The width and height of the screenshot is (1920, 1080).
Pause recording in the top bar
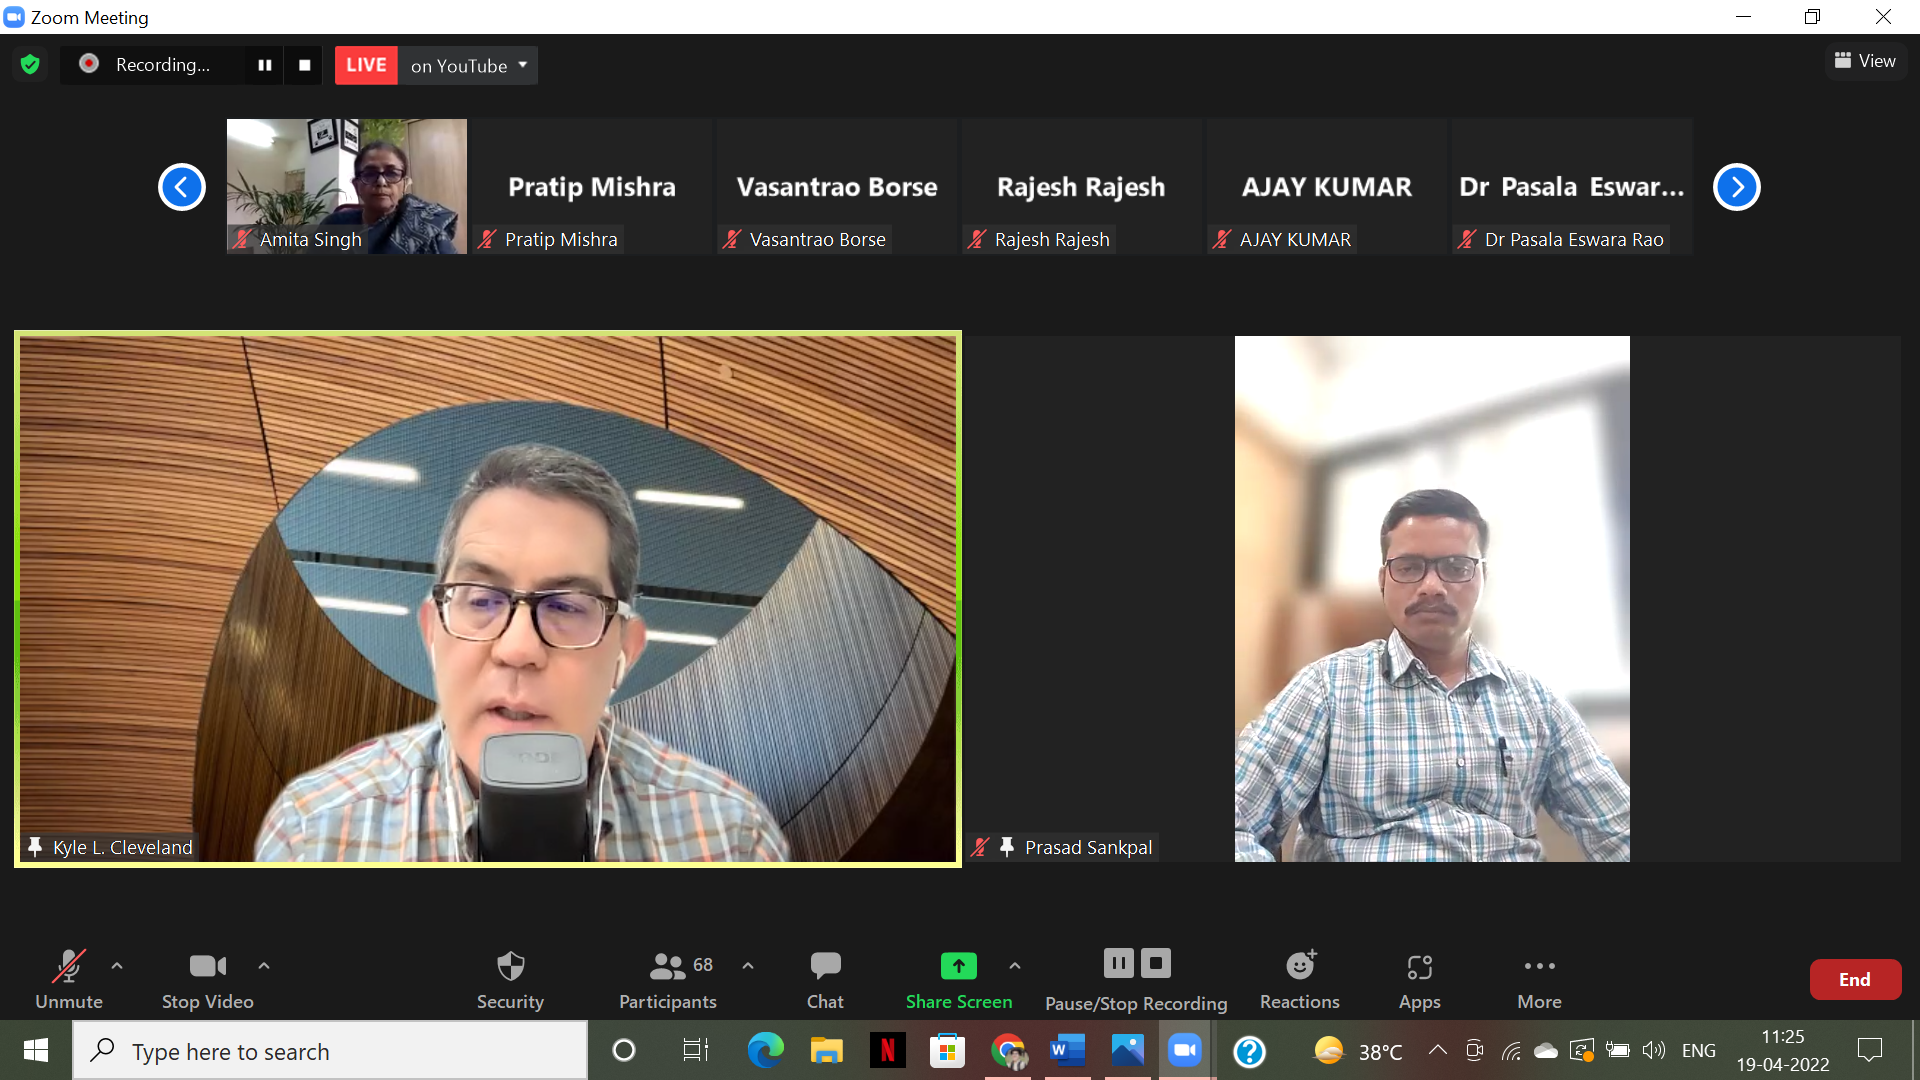[x=265, y=65]
